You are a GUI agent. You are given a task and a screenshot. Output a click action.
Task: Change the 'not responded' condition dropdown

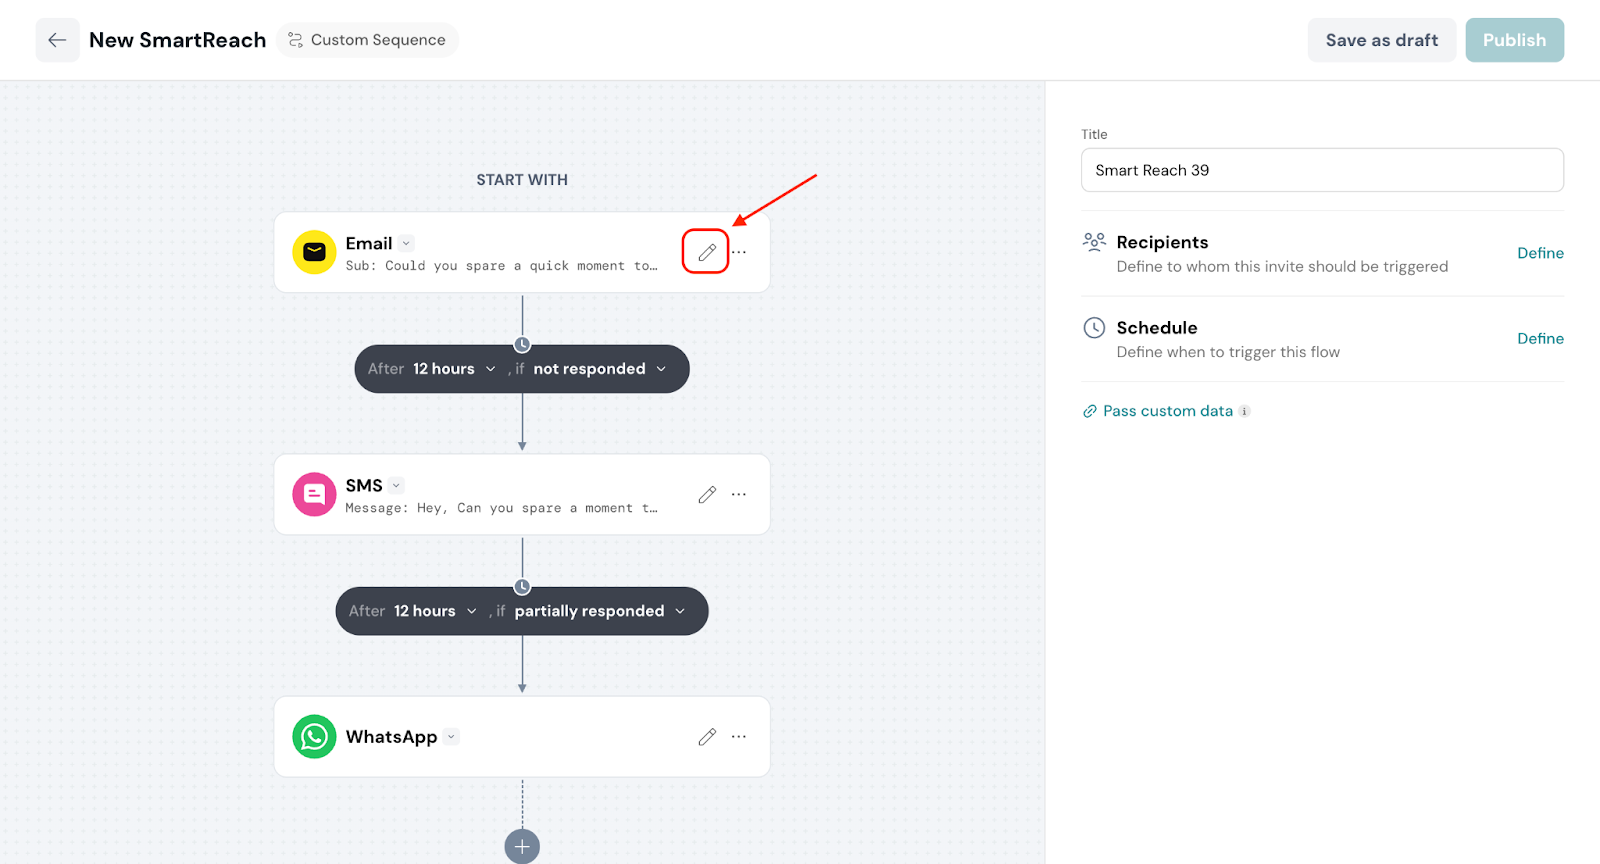click(x=599, y=369)
